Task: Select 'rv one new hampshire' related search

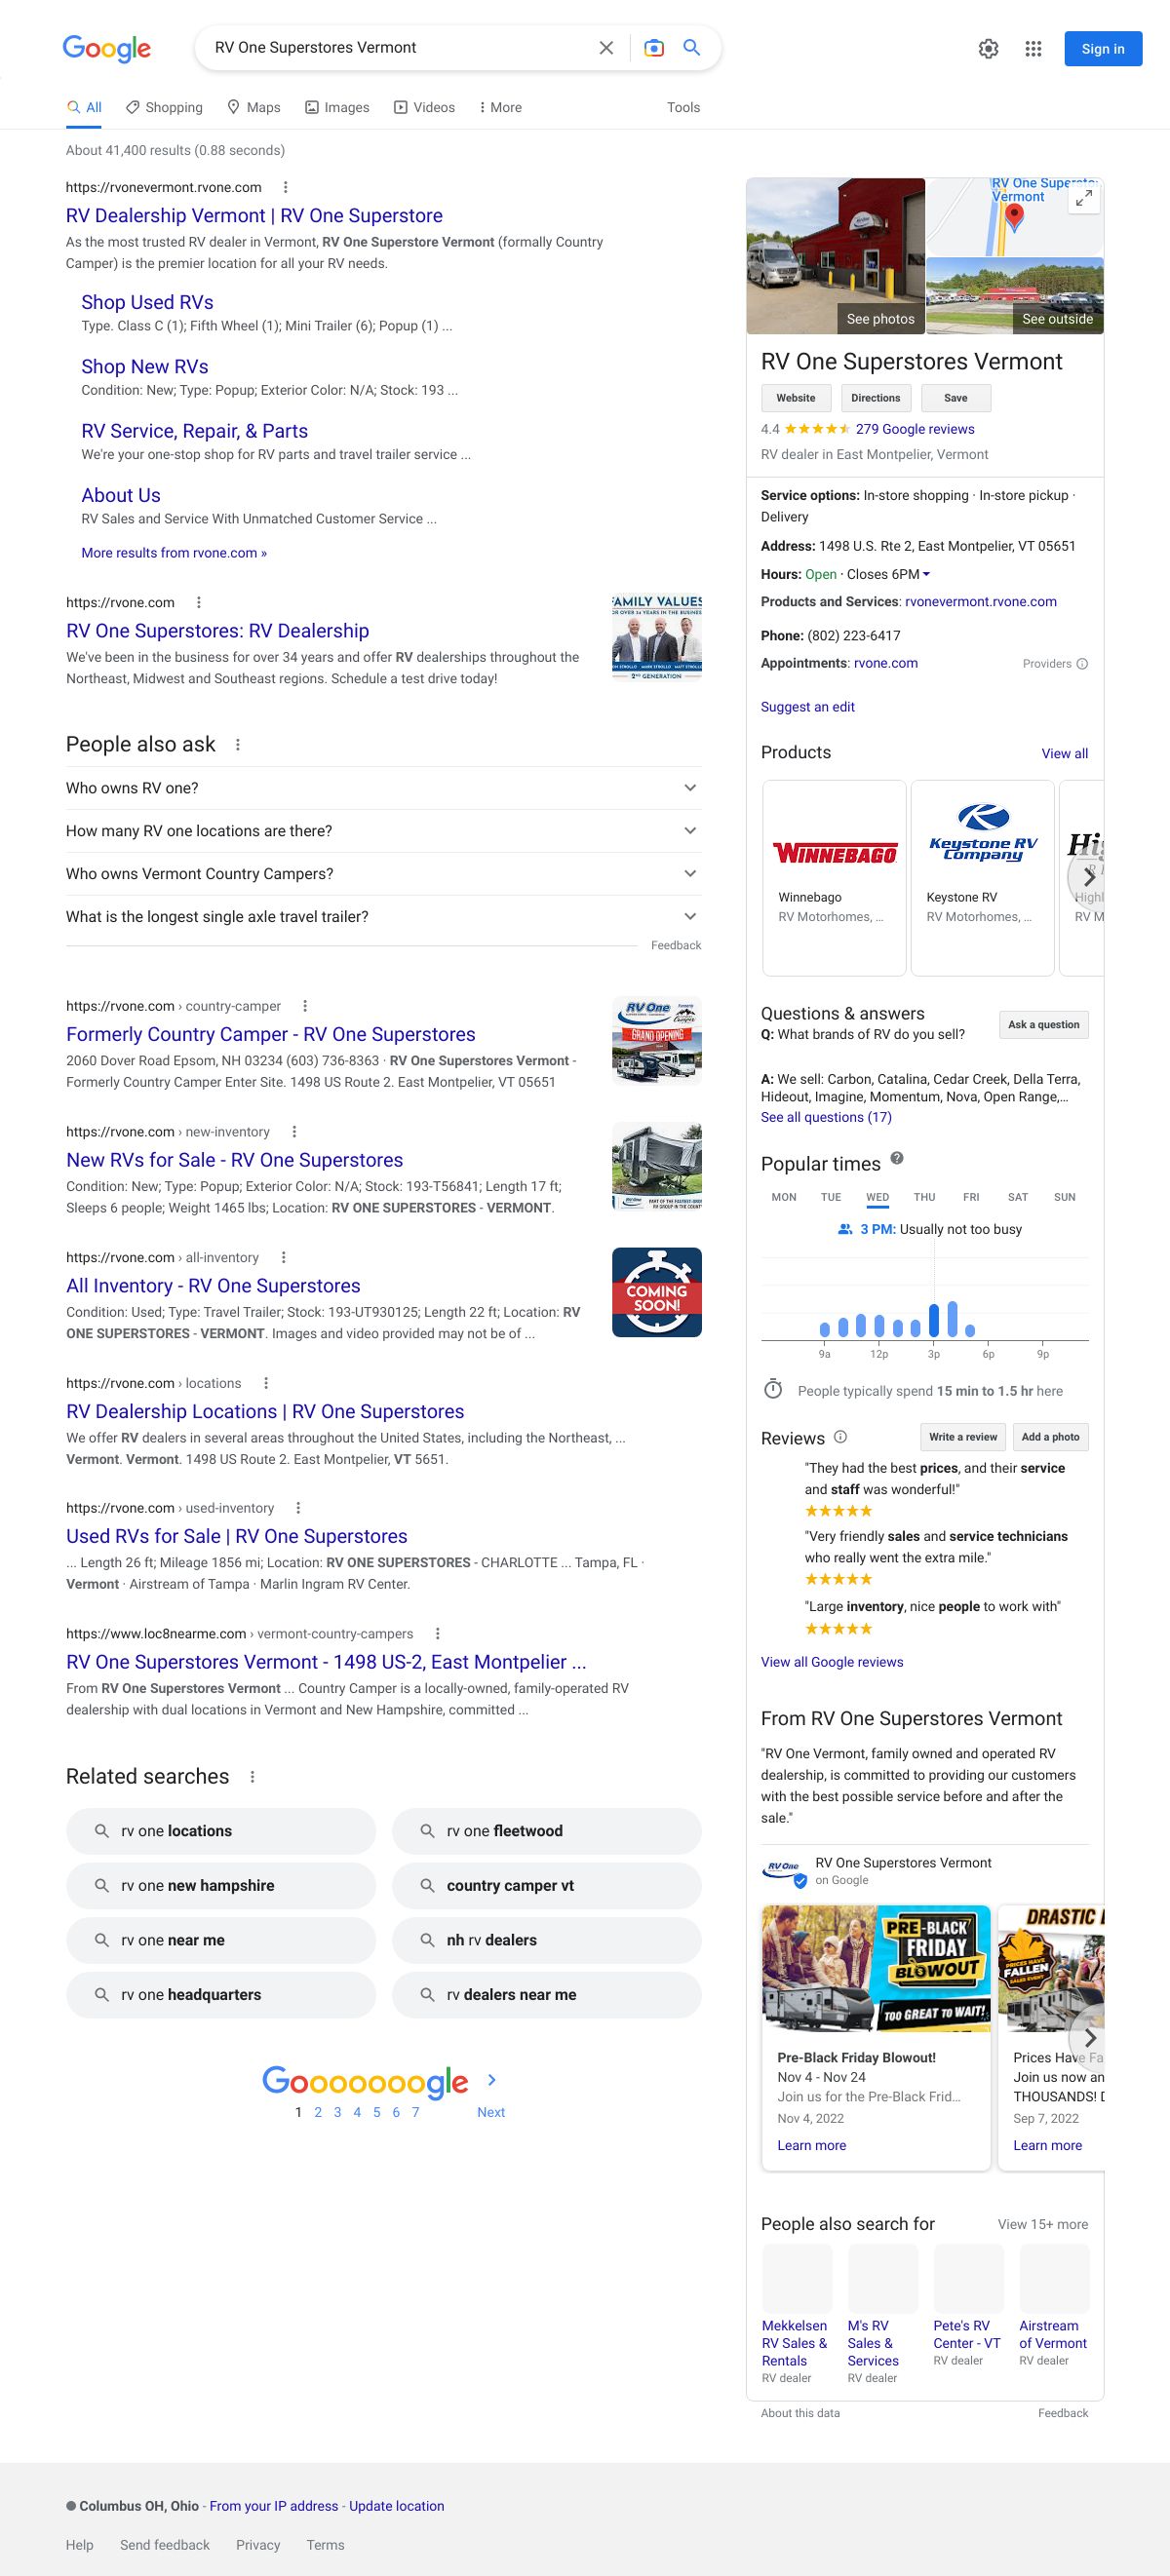Action: coord(221,1885)
